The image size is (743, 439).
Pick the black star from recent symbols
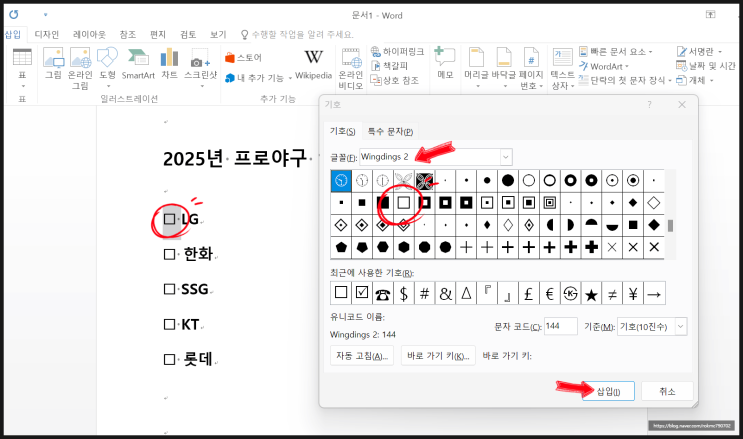point(591,293)
